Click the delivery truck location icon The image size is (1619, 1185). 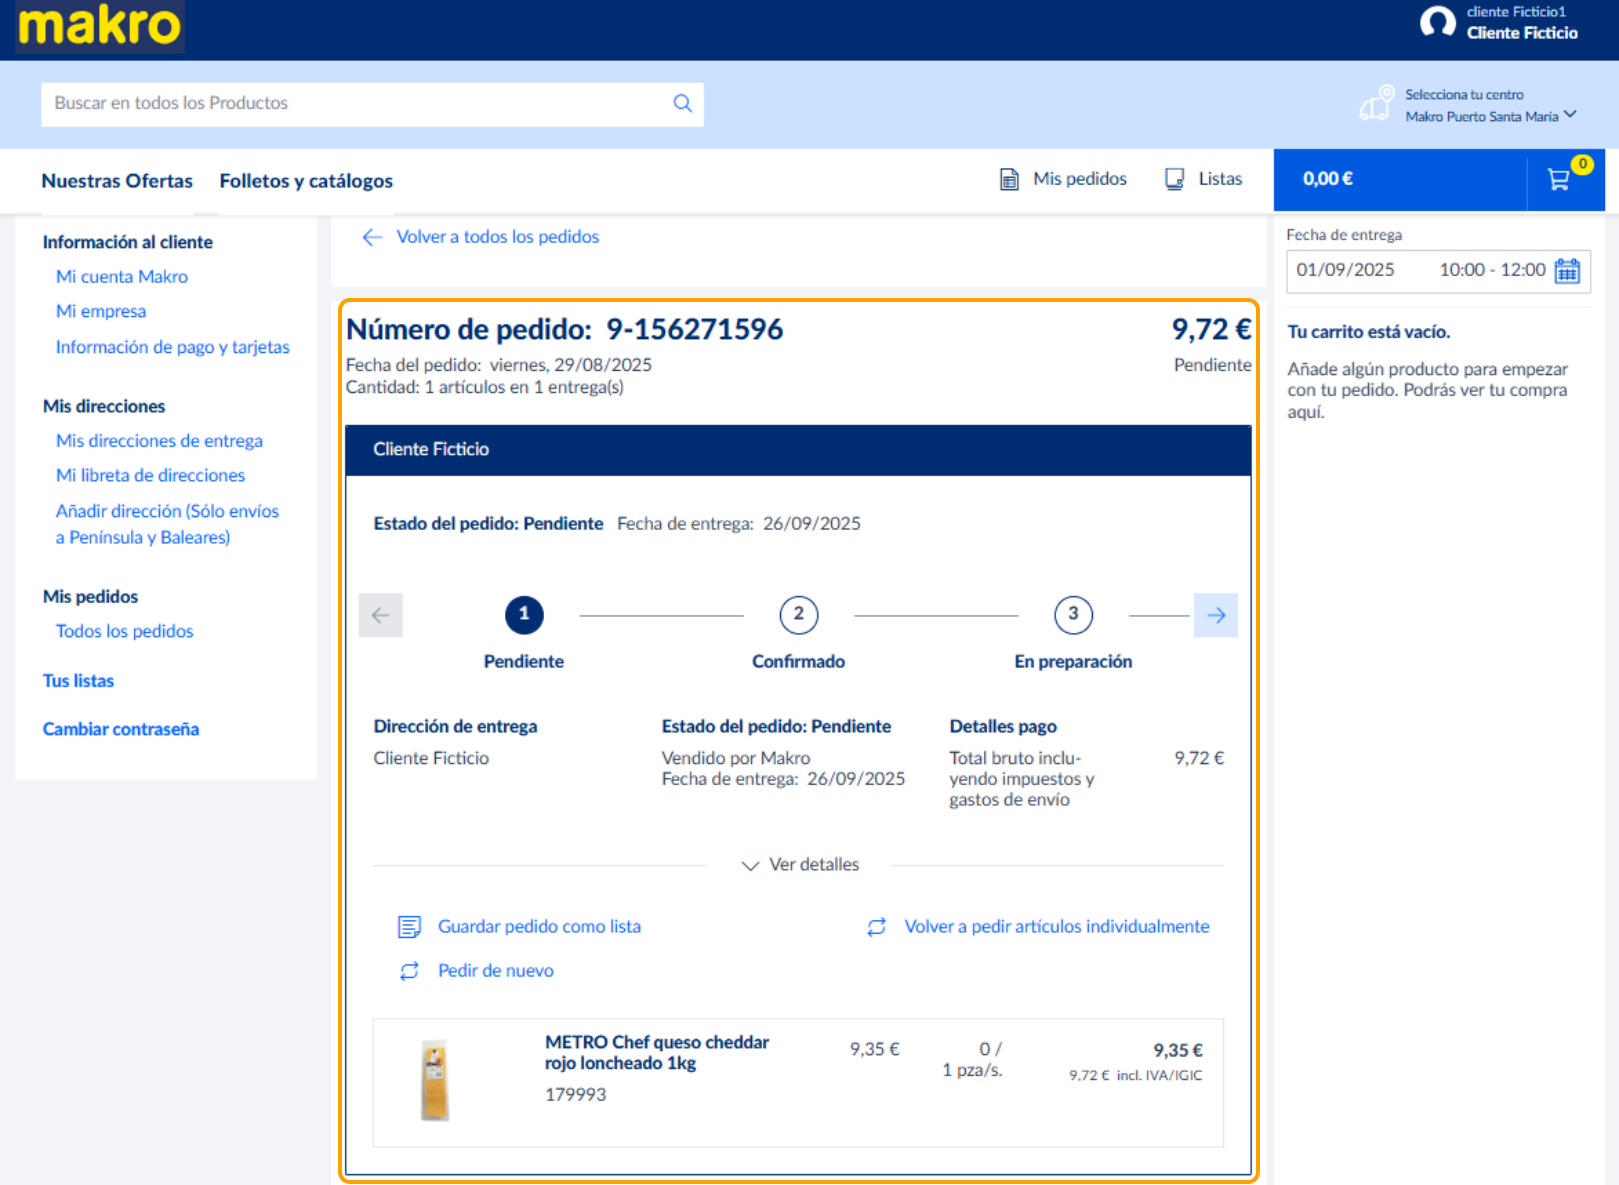coord(1377,103)
